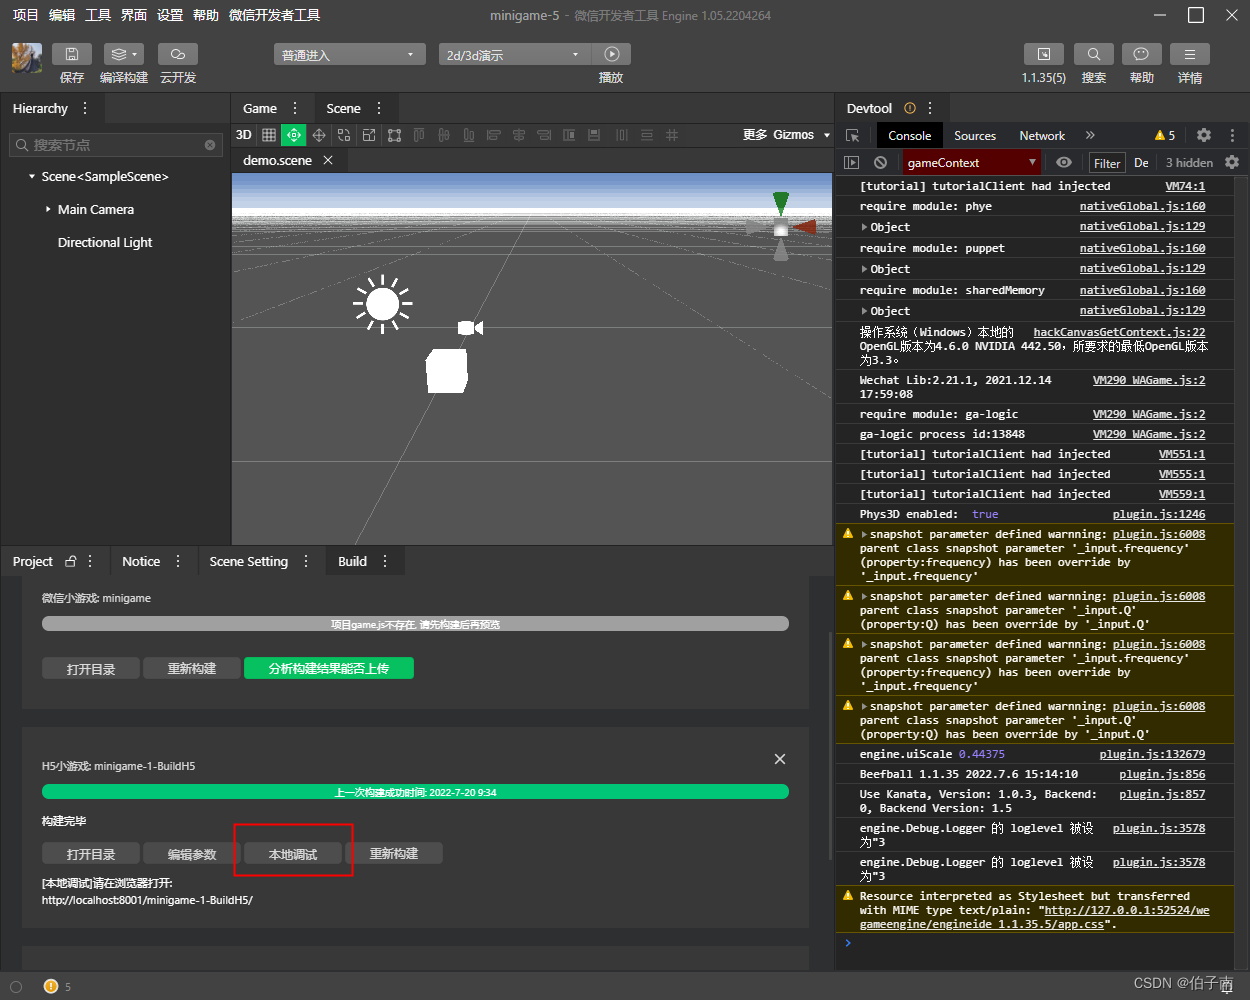Switch to the Scene tab

click(x=343, y=109)
